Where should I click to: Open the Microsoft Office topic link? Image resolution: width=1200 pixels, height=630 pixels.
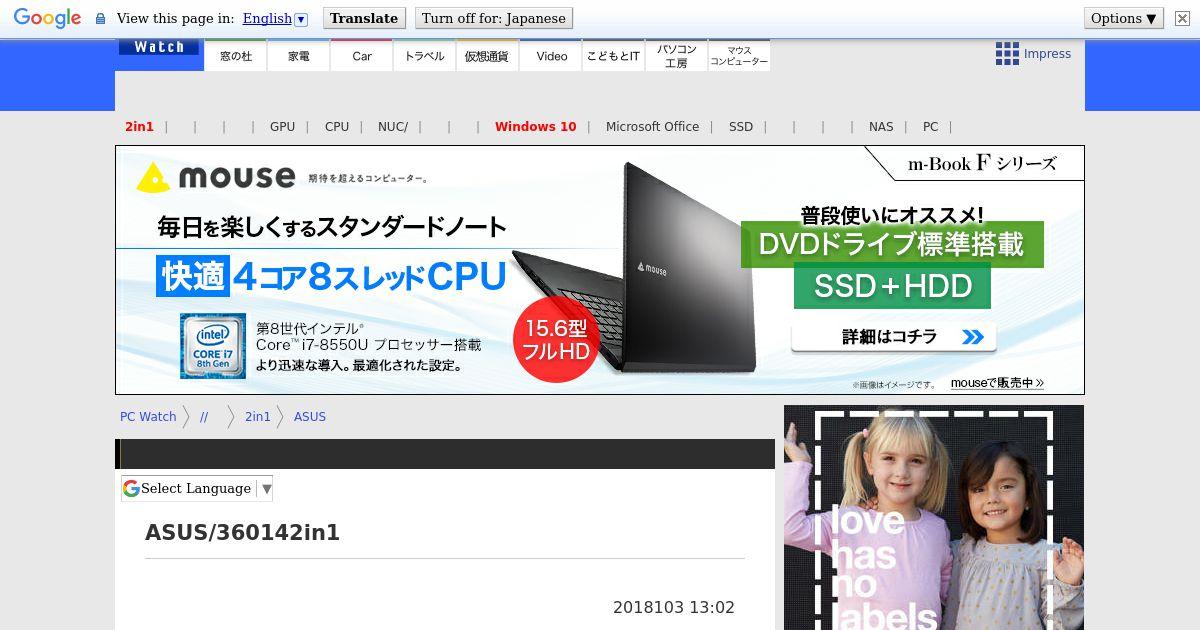pyautogui.click(x=652, y=127)
